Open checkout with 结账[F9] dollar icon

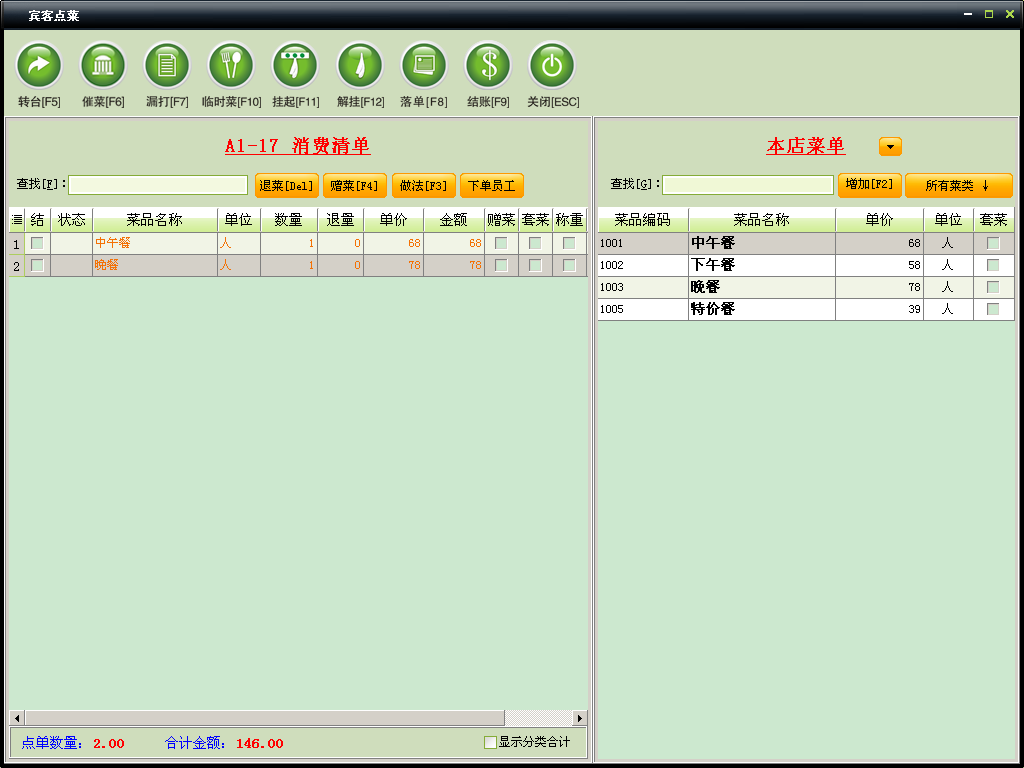coord(488,65)
